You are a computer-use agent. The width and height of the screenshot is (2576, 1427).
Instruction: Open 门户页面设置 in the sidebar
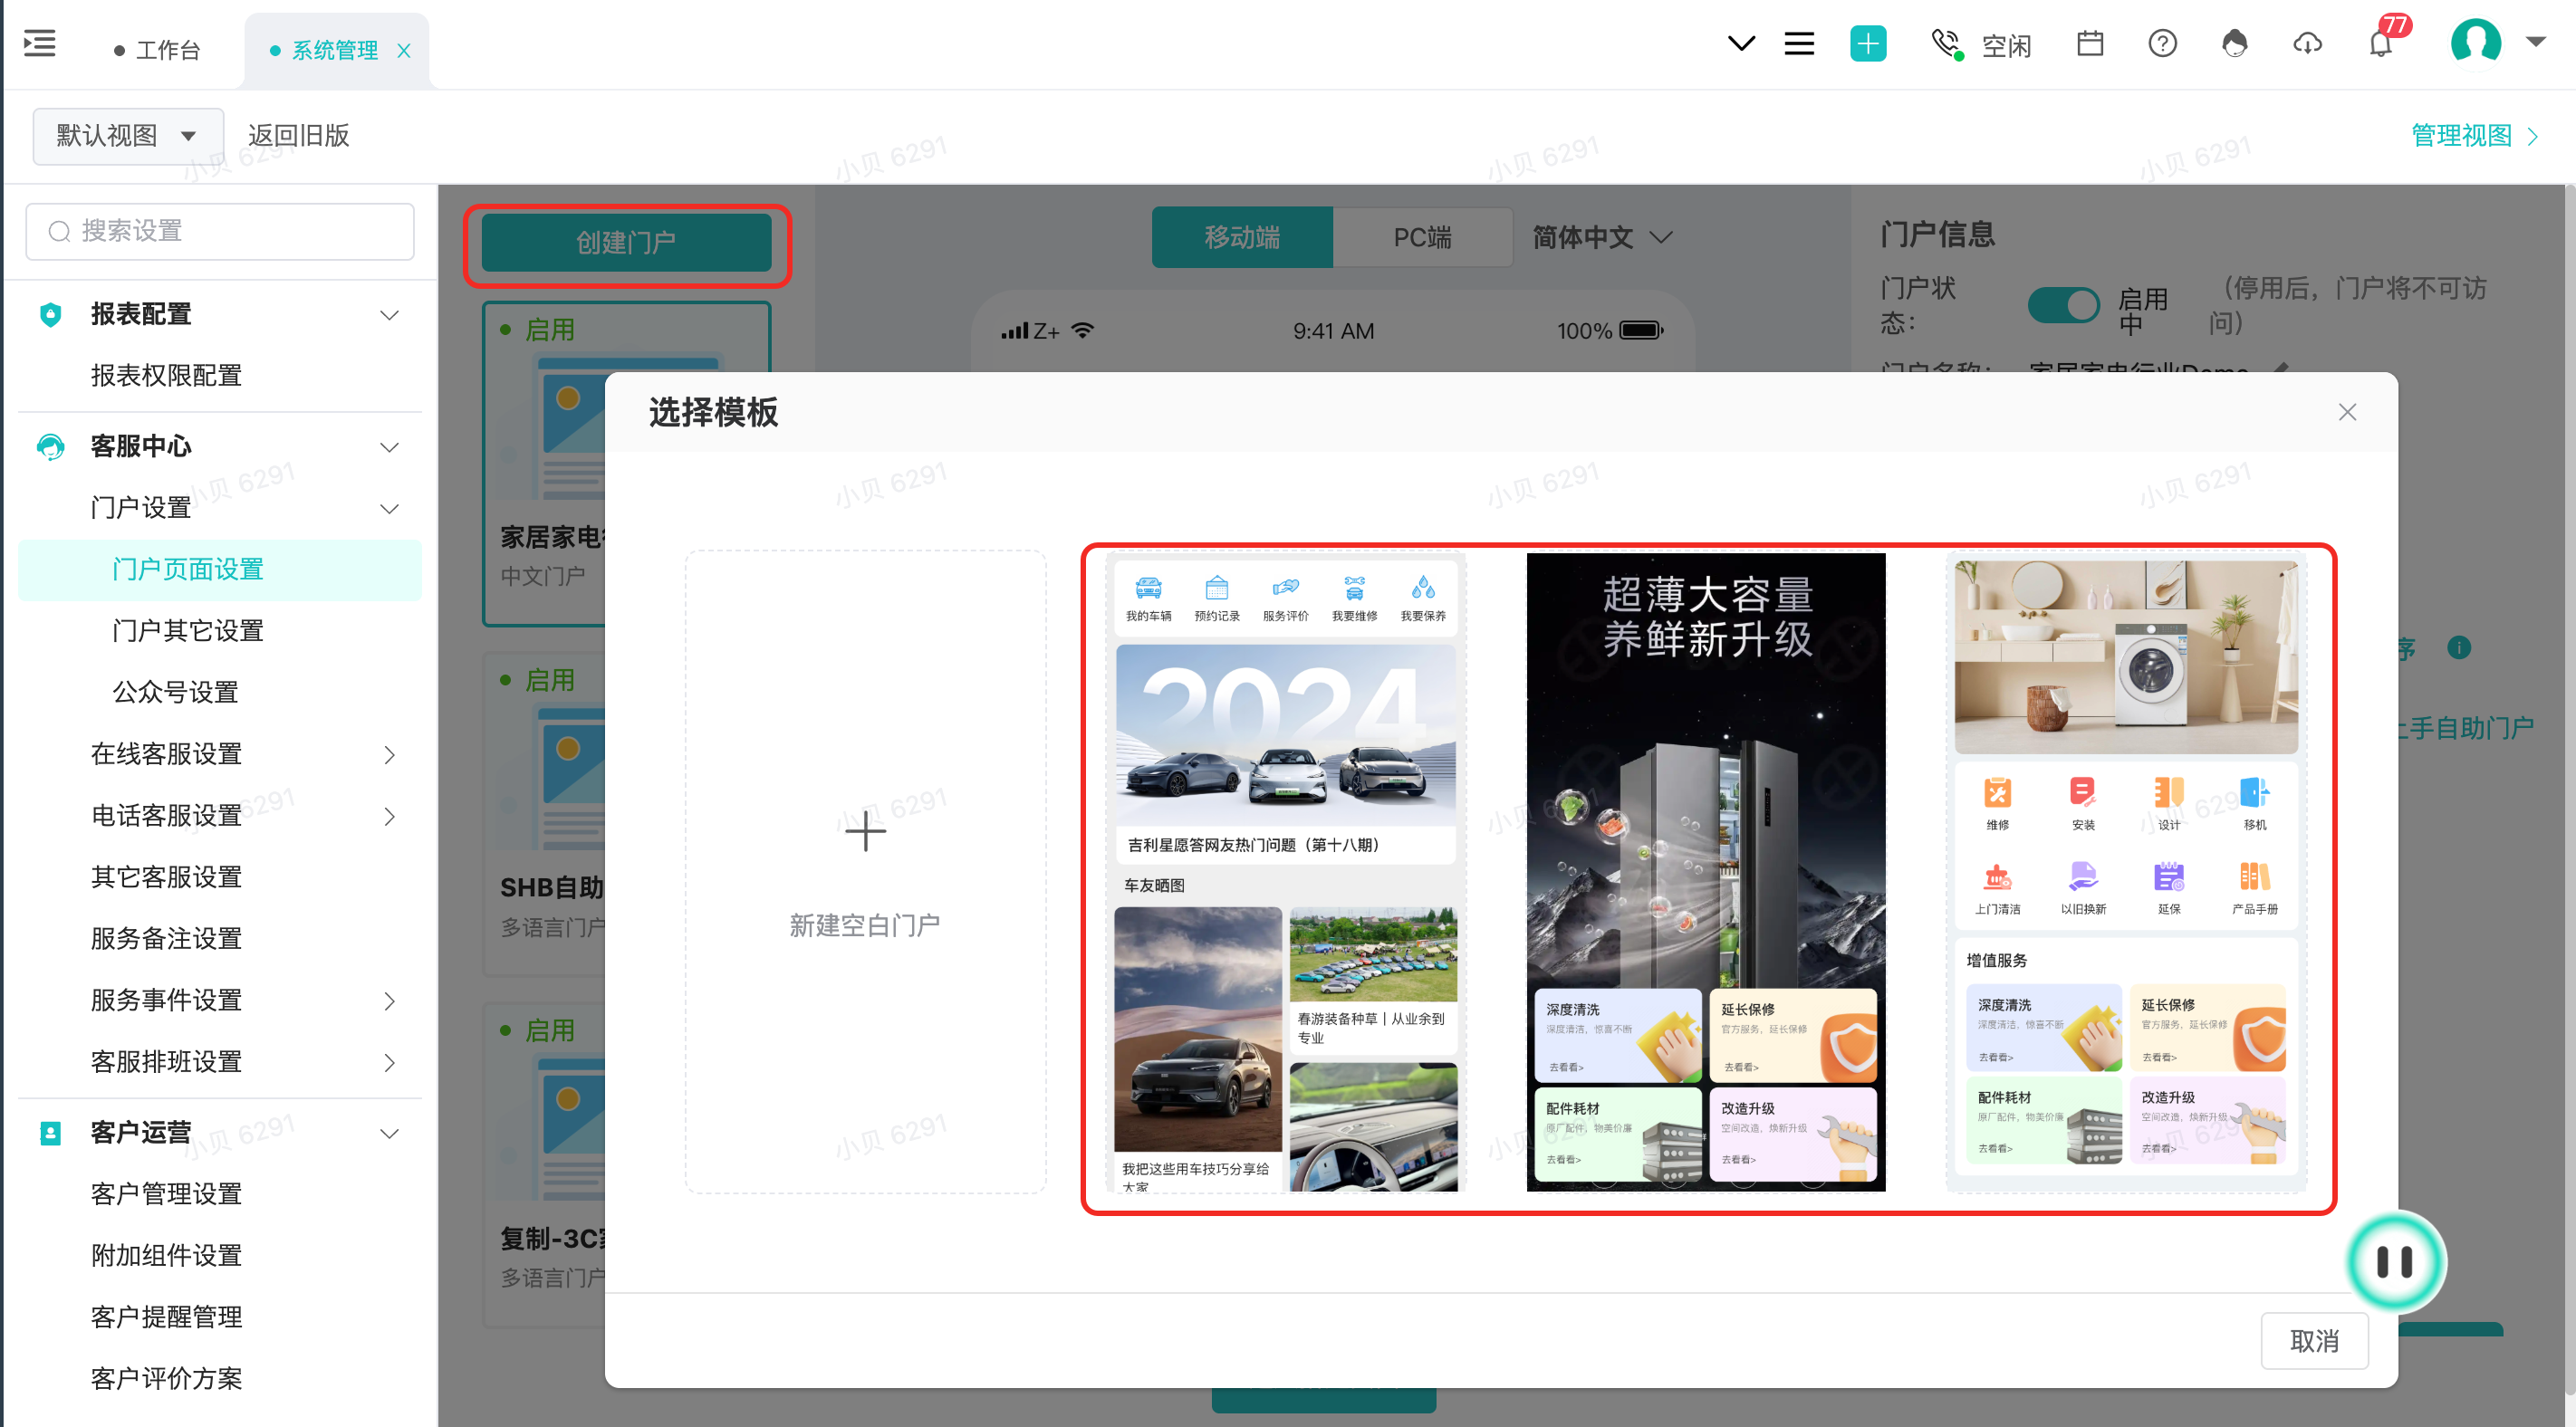[x=220, y=570]
